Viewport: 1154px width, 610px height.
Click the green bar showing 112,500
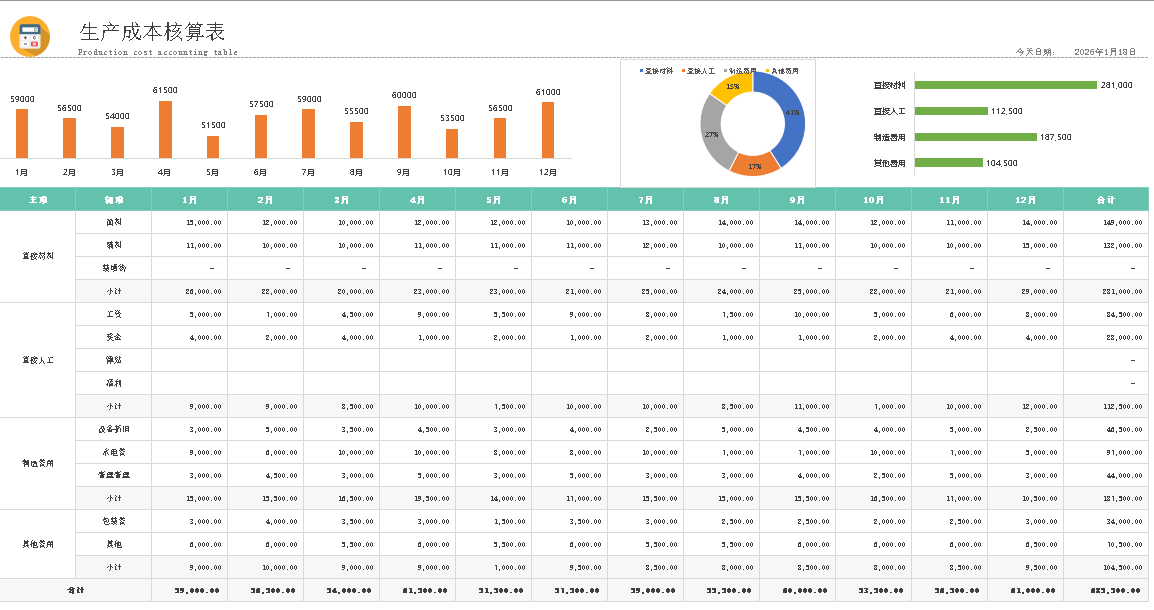point(951,111)
